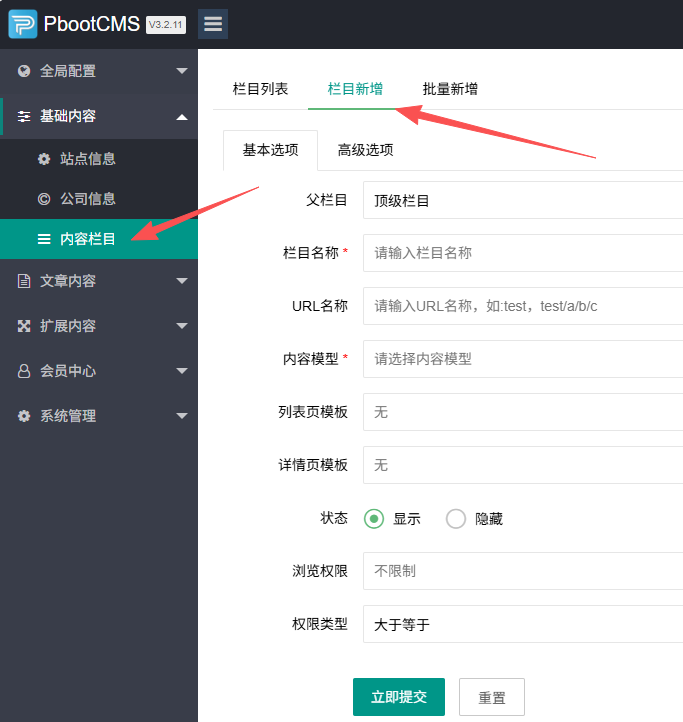
Task: Click the 浏览权限 field label
Action: point(320,571)
